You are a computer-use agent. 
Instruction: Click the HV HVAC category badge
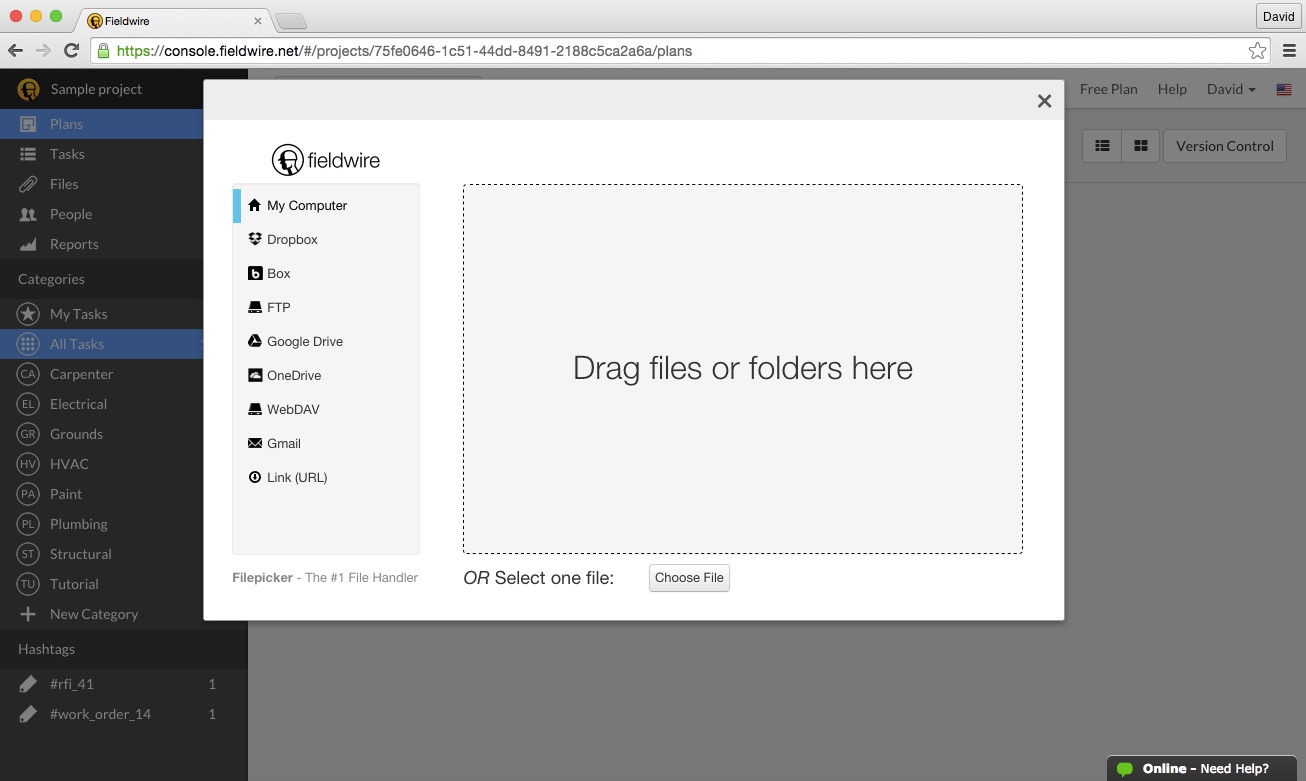click(28, 464)
